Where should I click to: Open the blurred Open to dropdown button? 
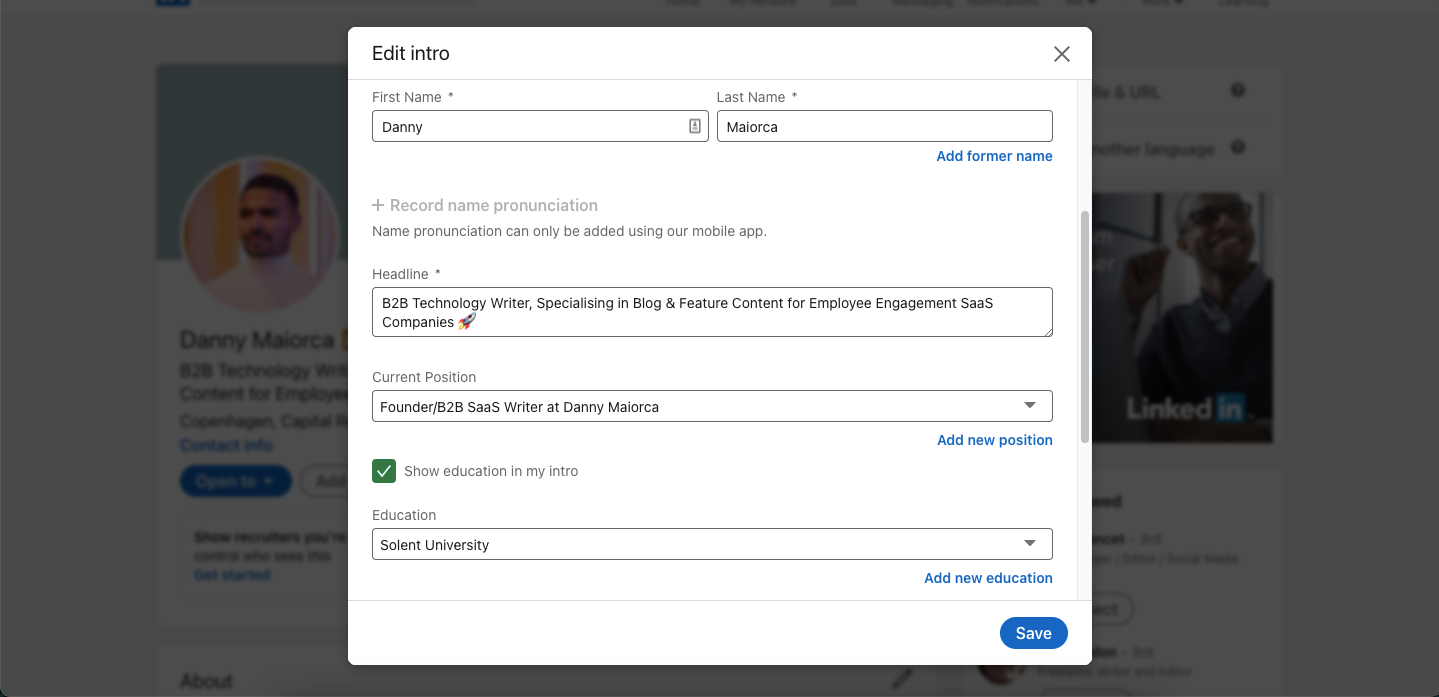tap(235, 481)
